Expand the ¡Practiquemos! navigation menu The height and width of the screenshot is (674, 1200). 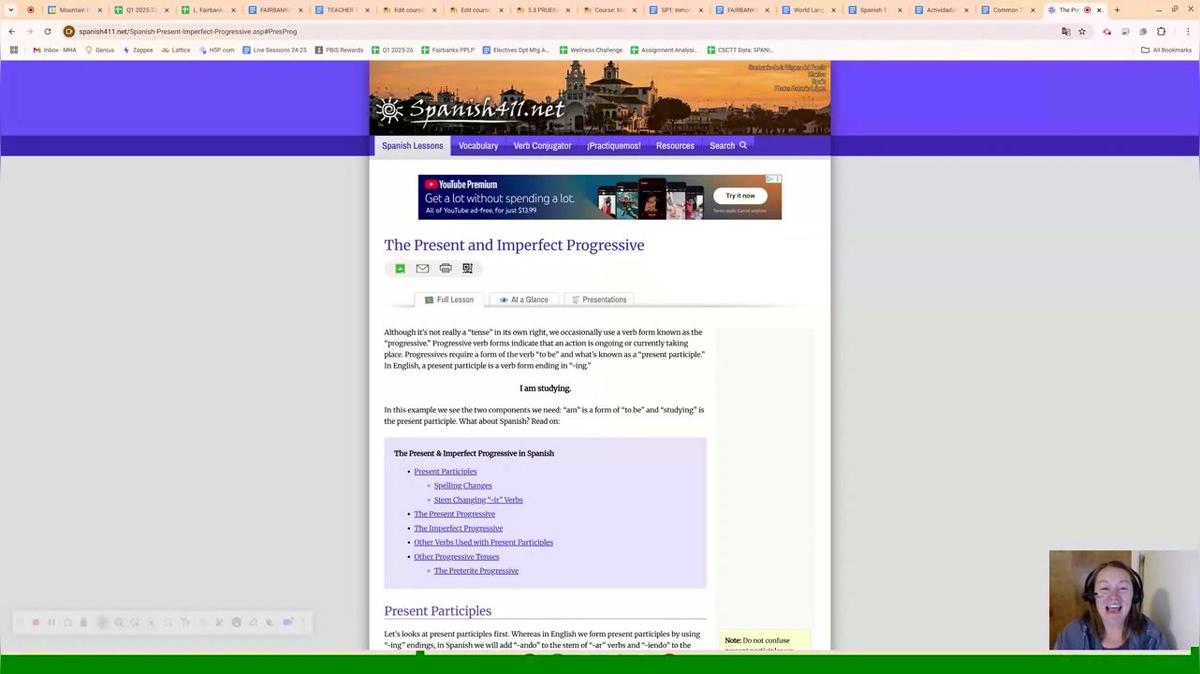613,146
